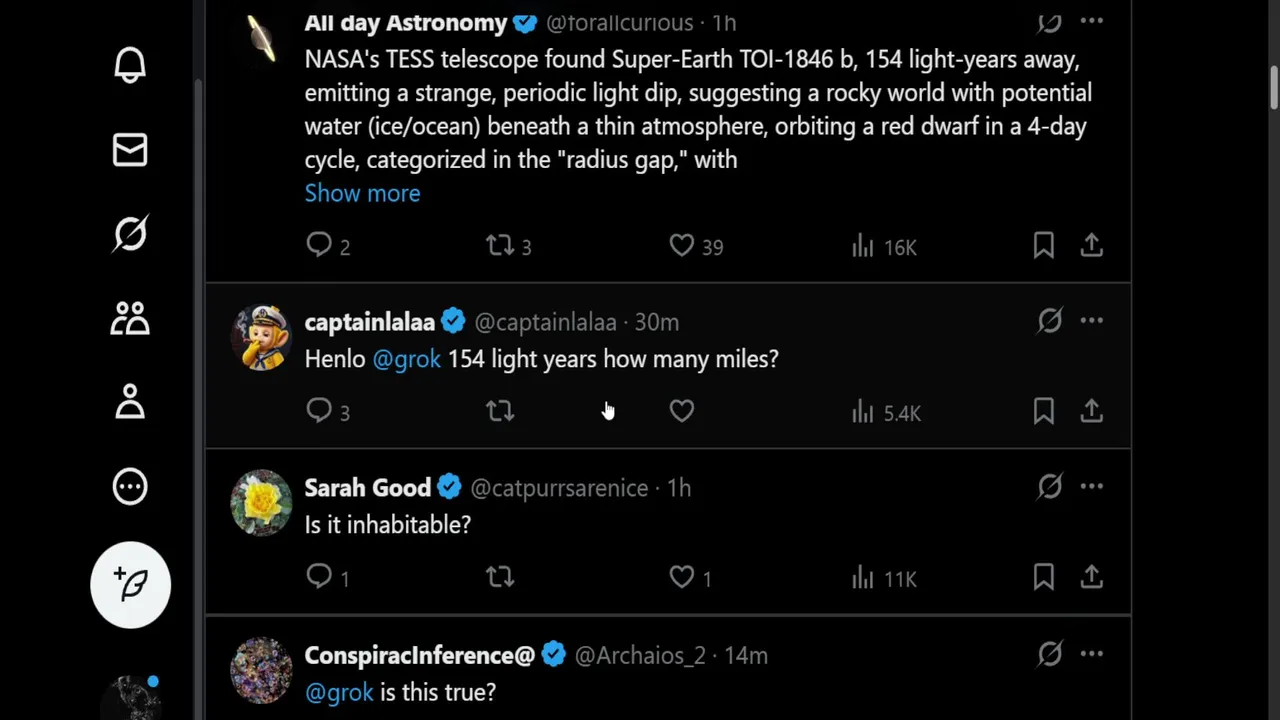
Task: Reply to captainlalaa's light years post
Action: (319, 411)
